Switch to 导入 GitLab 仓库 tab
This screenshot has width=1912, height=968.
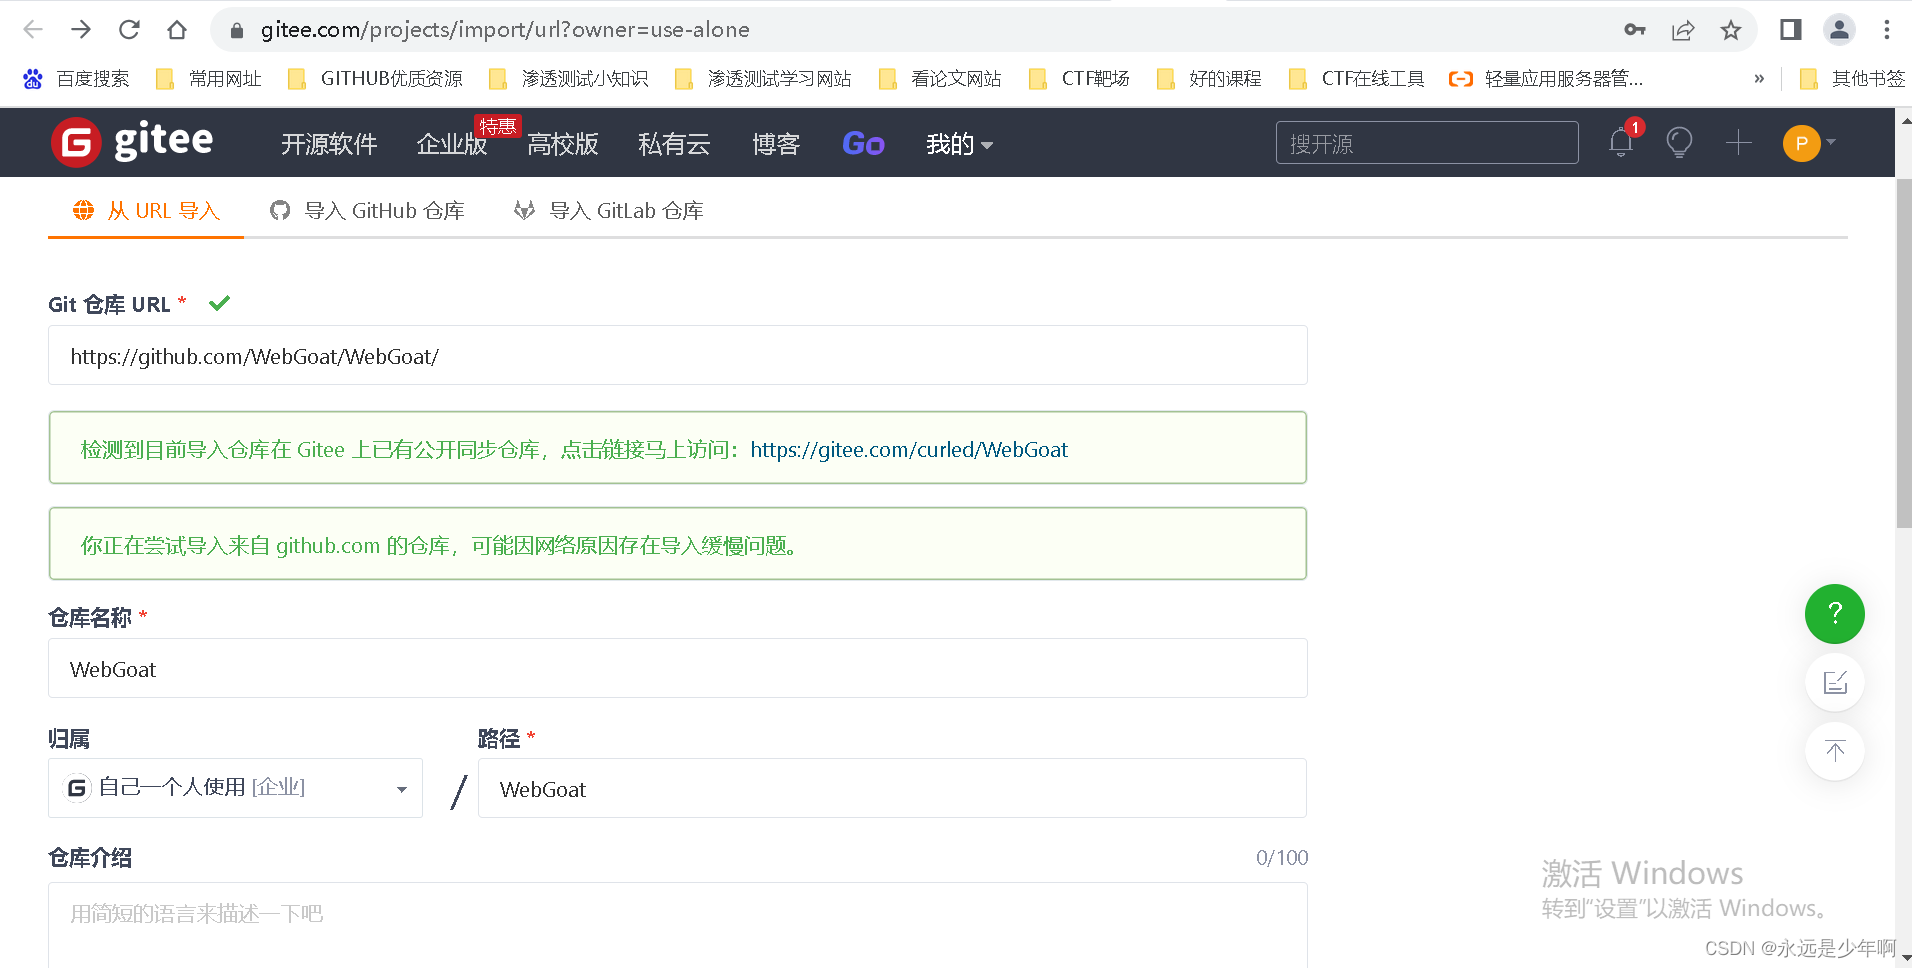pos(609,211)
